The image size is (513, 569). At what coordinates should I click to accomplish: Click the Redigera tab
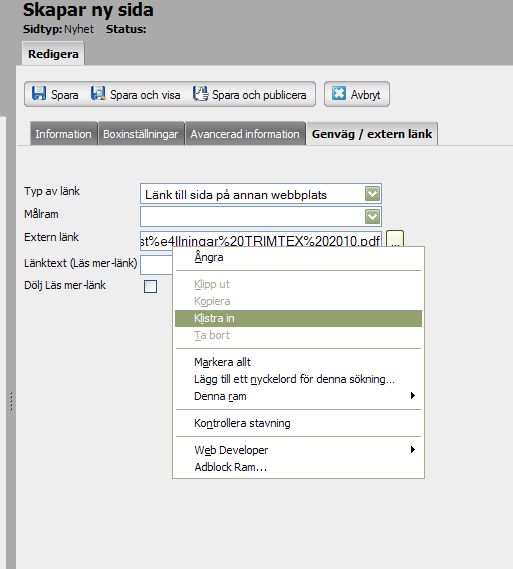coord(53,54)
